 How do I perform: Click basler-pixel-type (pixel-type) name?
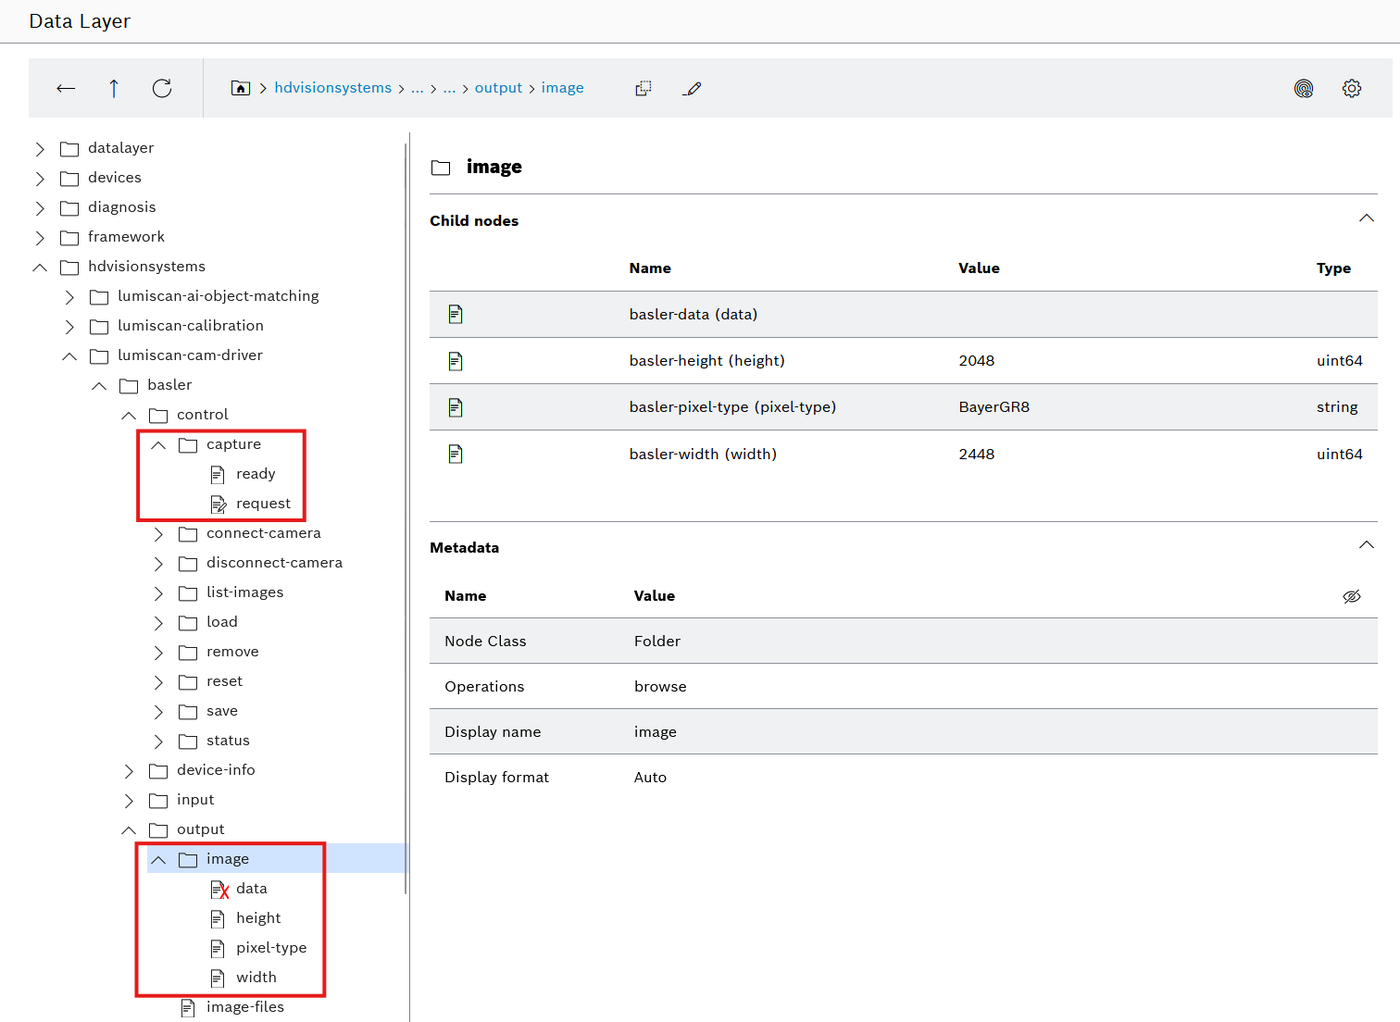pos(732,407)
